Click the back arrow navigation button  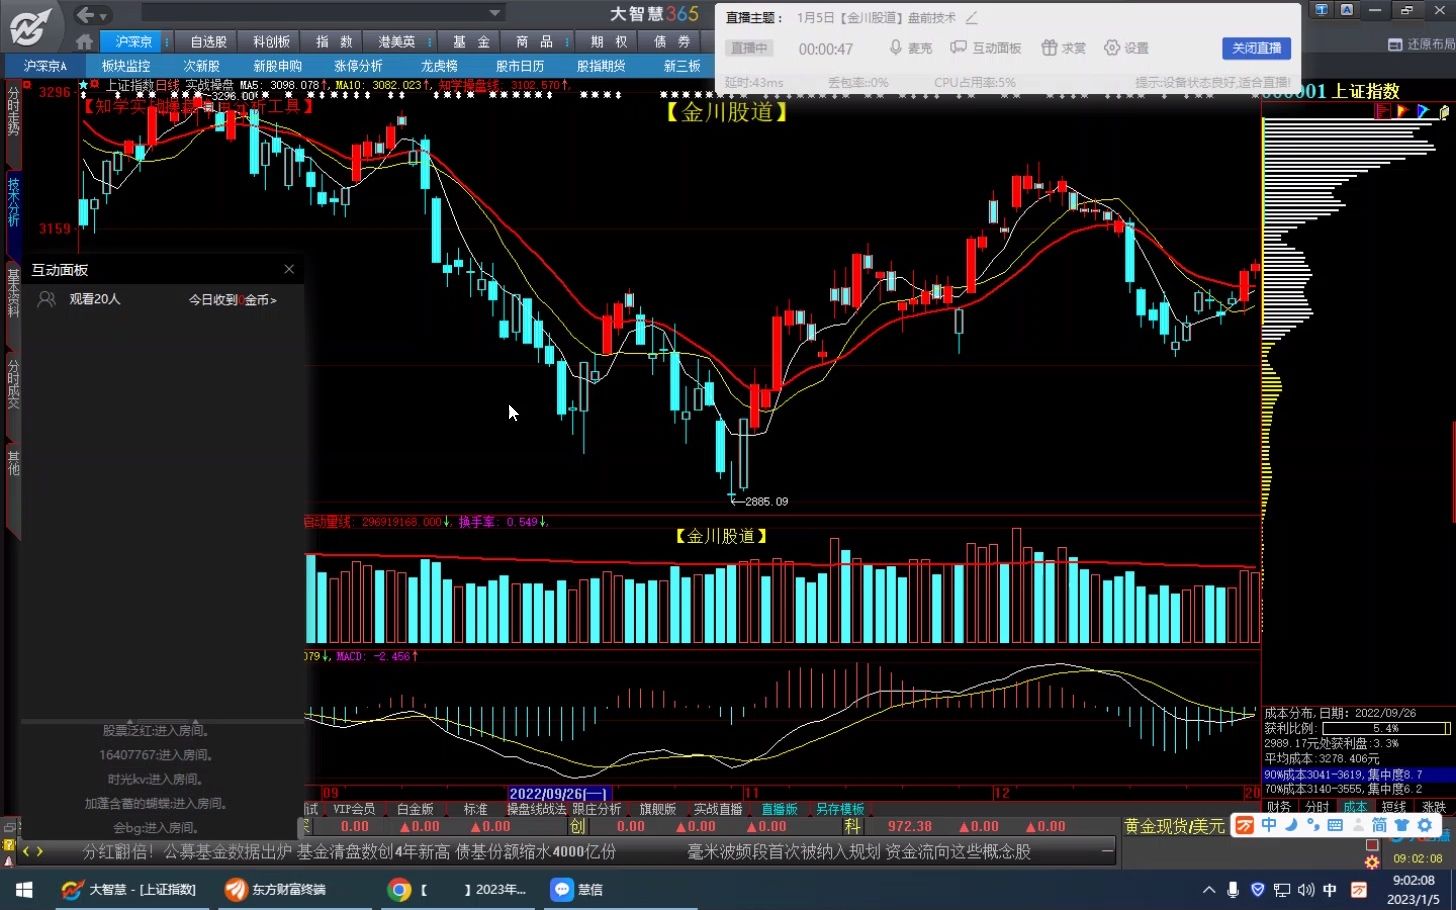click(x=86, y=14)
